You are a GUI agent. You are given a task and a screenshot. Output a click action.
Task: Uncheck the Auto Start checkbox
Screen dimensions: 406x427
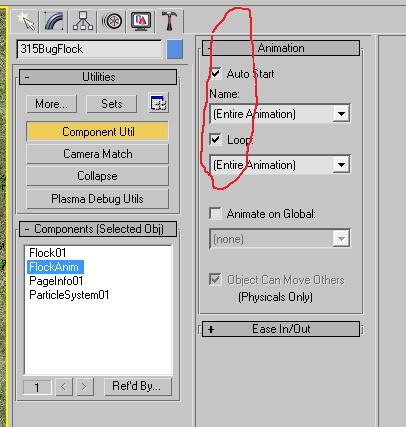pyautogui.click(x=215, y=73)
